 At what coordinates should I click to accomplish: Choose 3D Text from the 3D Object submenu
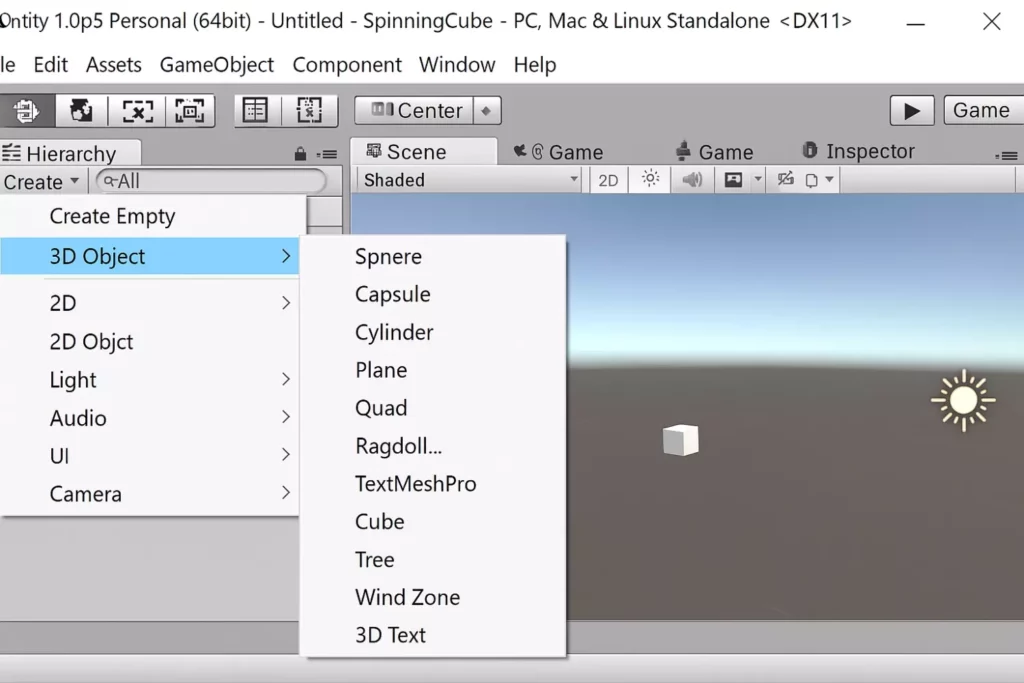pos(433,635)
